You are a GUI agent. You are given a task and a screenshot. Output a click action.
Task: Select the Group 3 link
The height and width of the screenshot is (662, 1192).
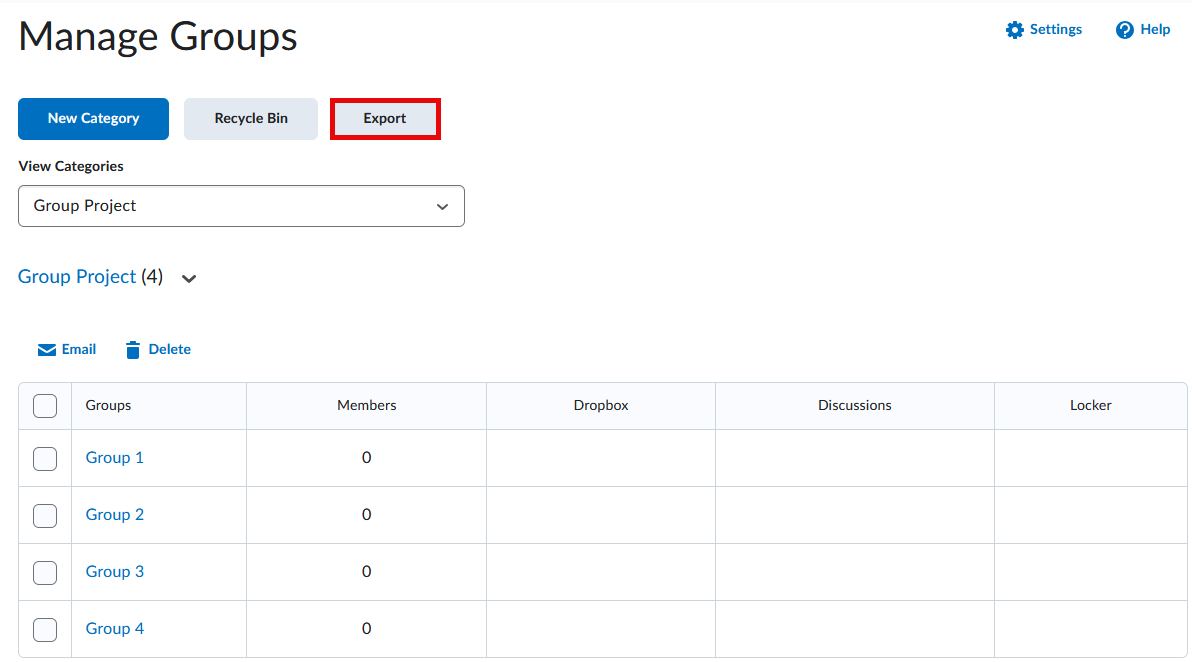pos(115,572)
